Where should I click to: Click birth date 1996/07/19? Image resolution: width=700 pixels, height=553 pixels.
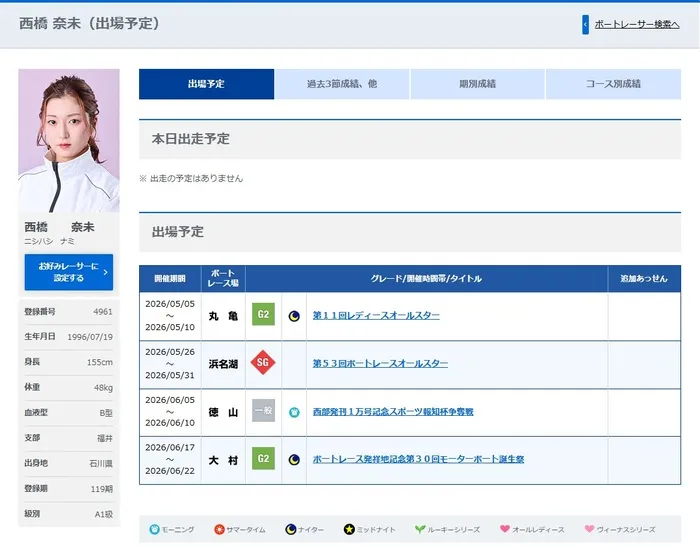point(90,337)
